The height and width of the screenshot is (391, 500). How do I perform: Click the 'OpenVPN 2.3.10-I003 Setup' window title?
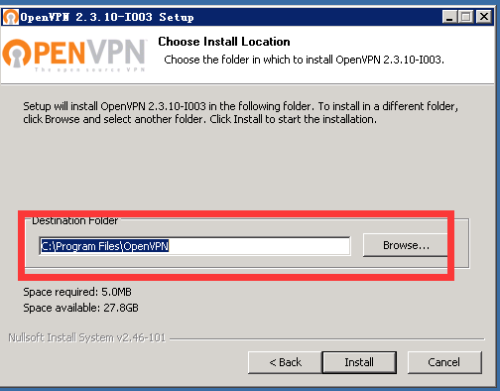pos(107,17)
